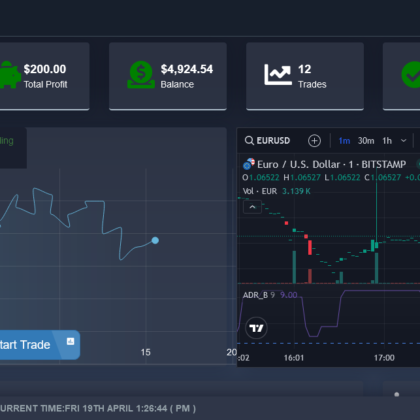
Task: Add a symbol with the plus circle button
Action: pyautogui.click(x=314, y=141)
